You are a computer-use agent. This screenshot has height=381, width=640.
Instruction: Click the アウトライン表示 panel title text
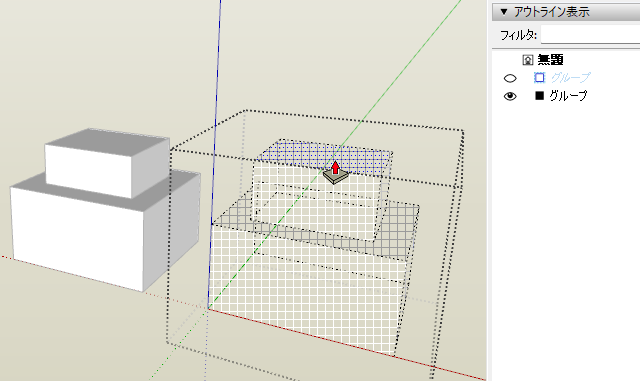551,11
